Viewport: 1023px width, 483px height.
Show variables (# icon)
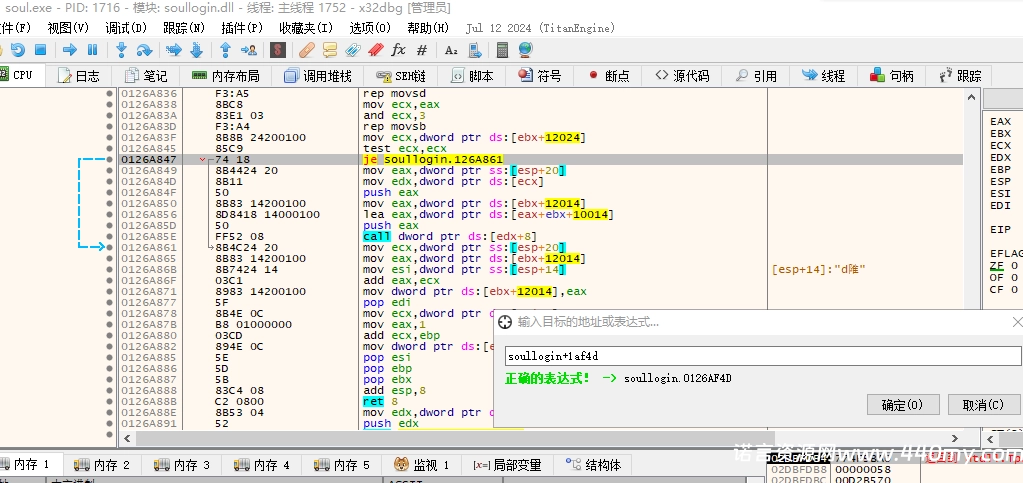tap(421, 50)
